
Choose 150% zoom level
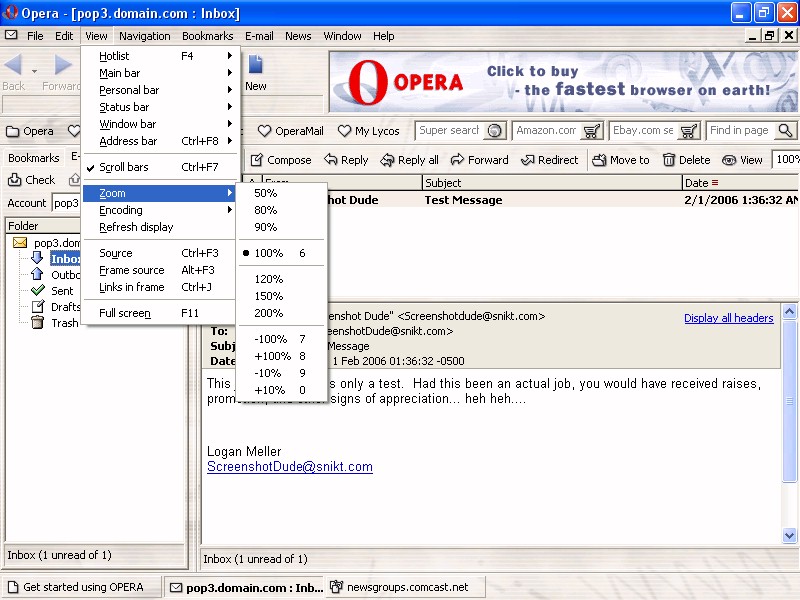(x=268, y=296)
